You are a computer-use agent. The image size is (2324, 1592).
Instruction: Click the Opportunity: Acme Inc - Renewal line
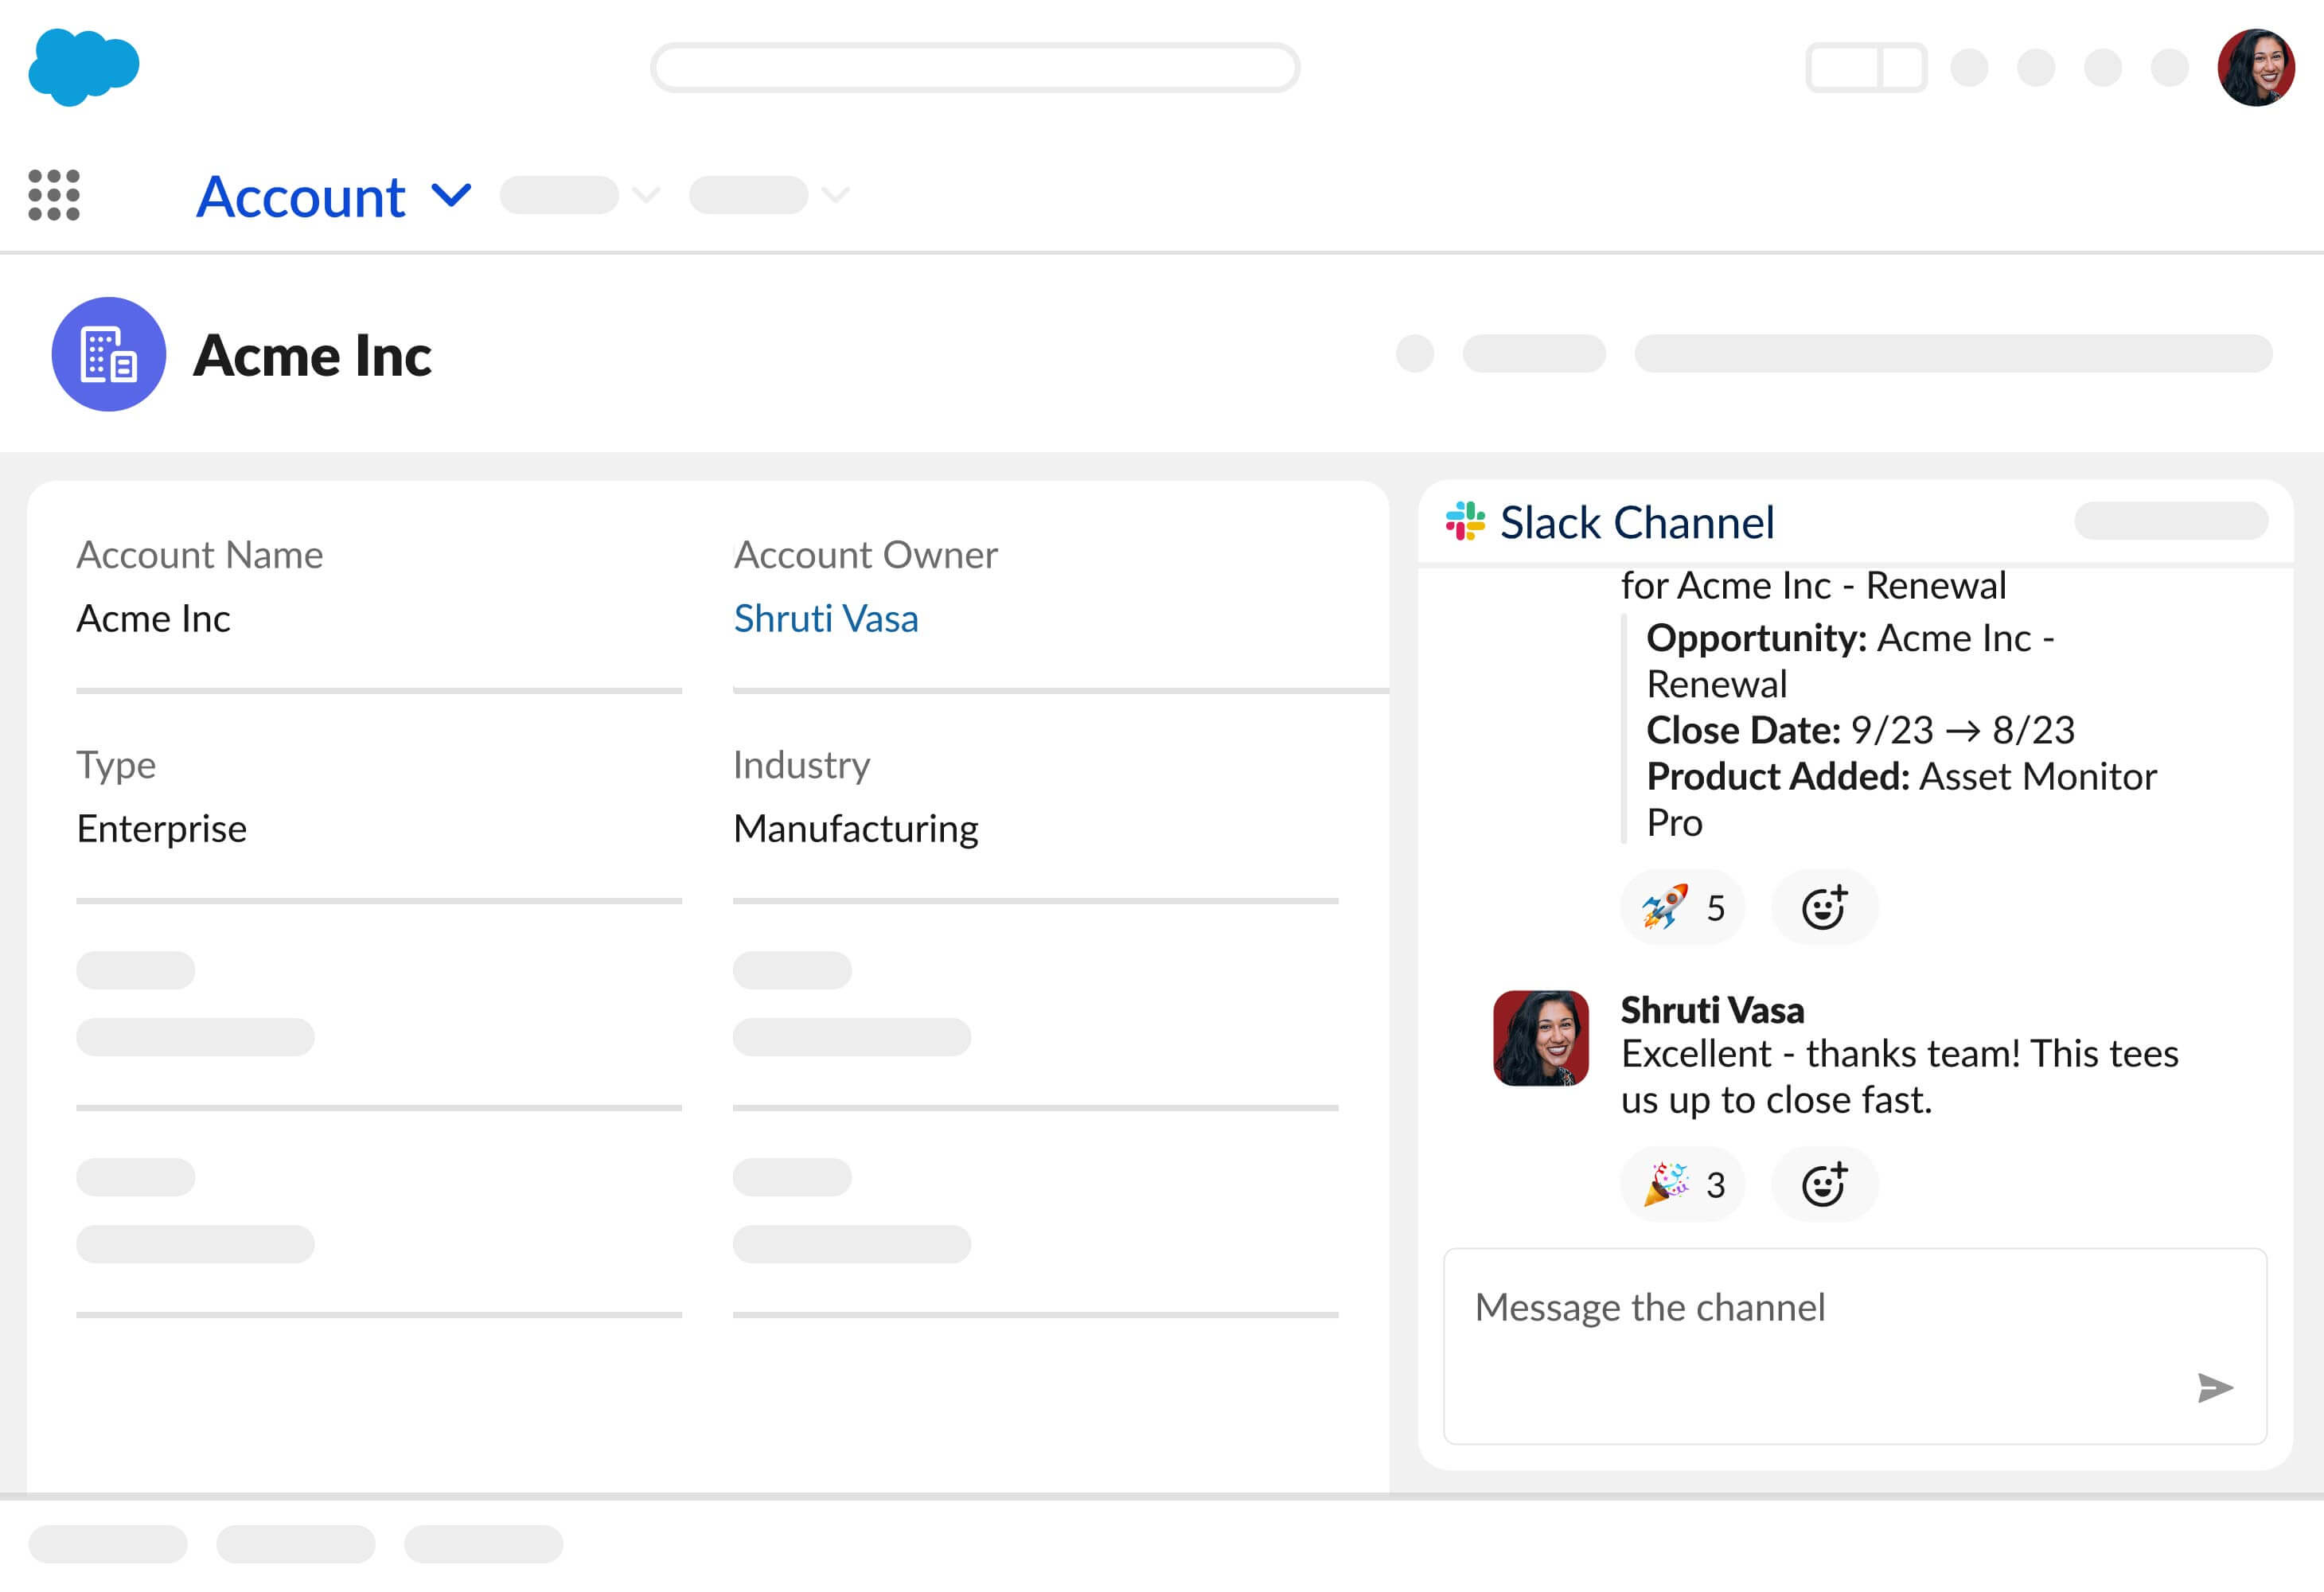pyautogui.click(x=1850, y=661)
